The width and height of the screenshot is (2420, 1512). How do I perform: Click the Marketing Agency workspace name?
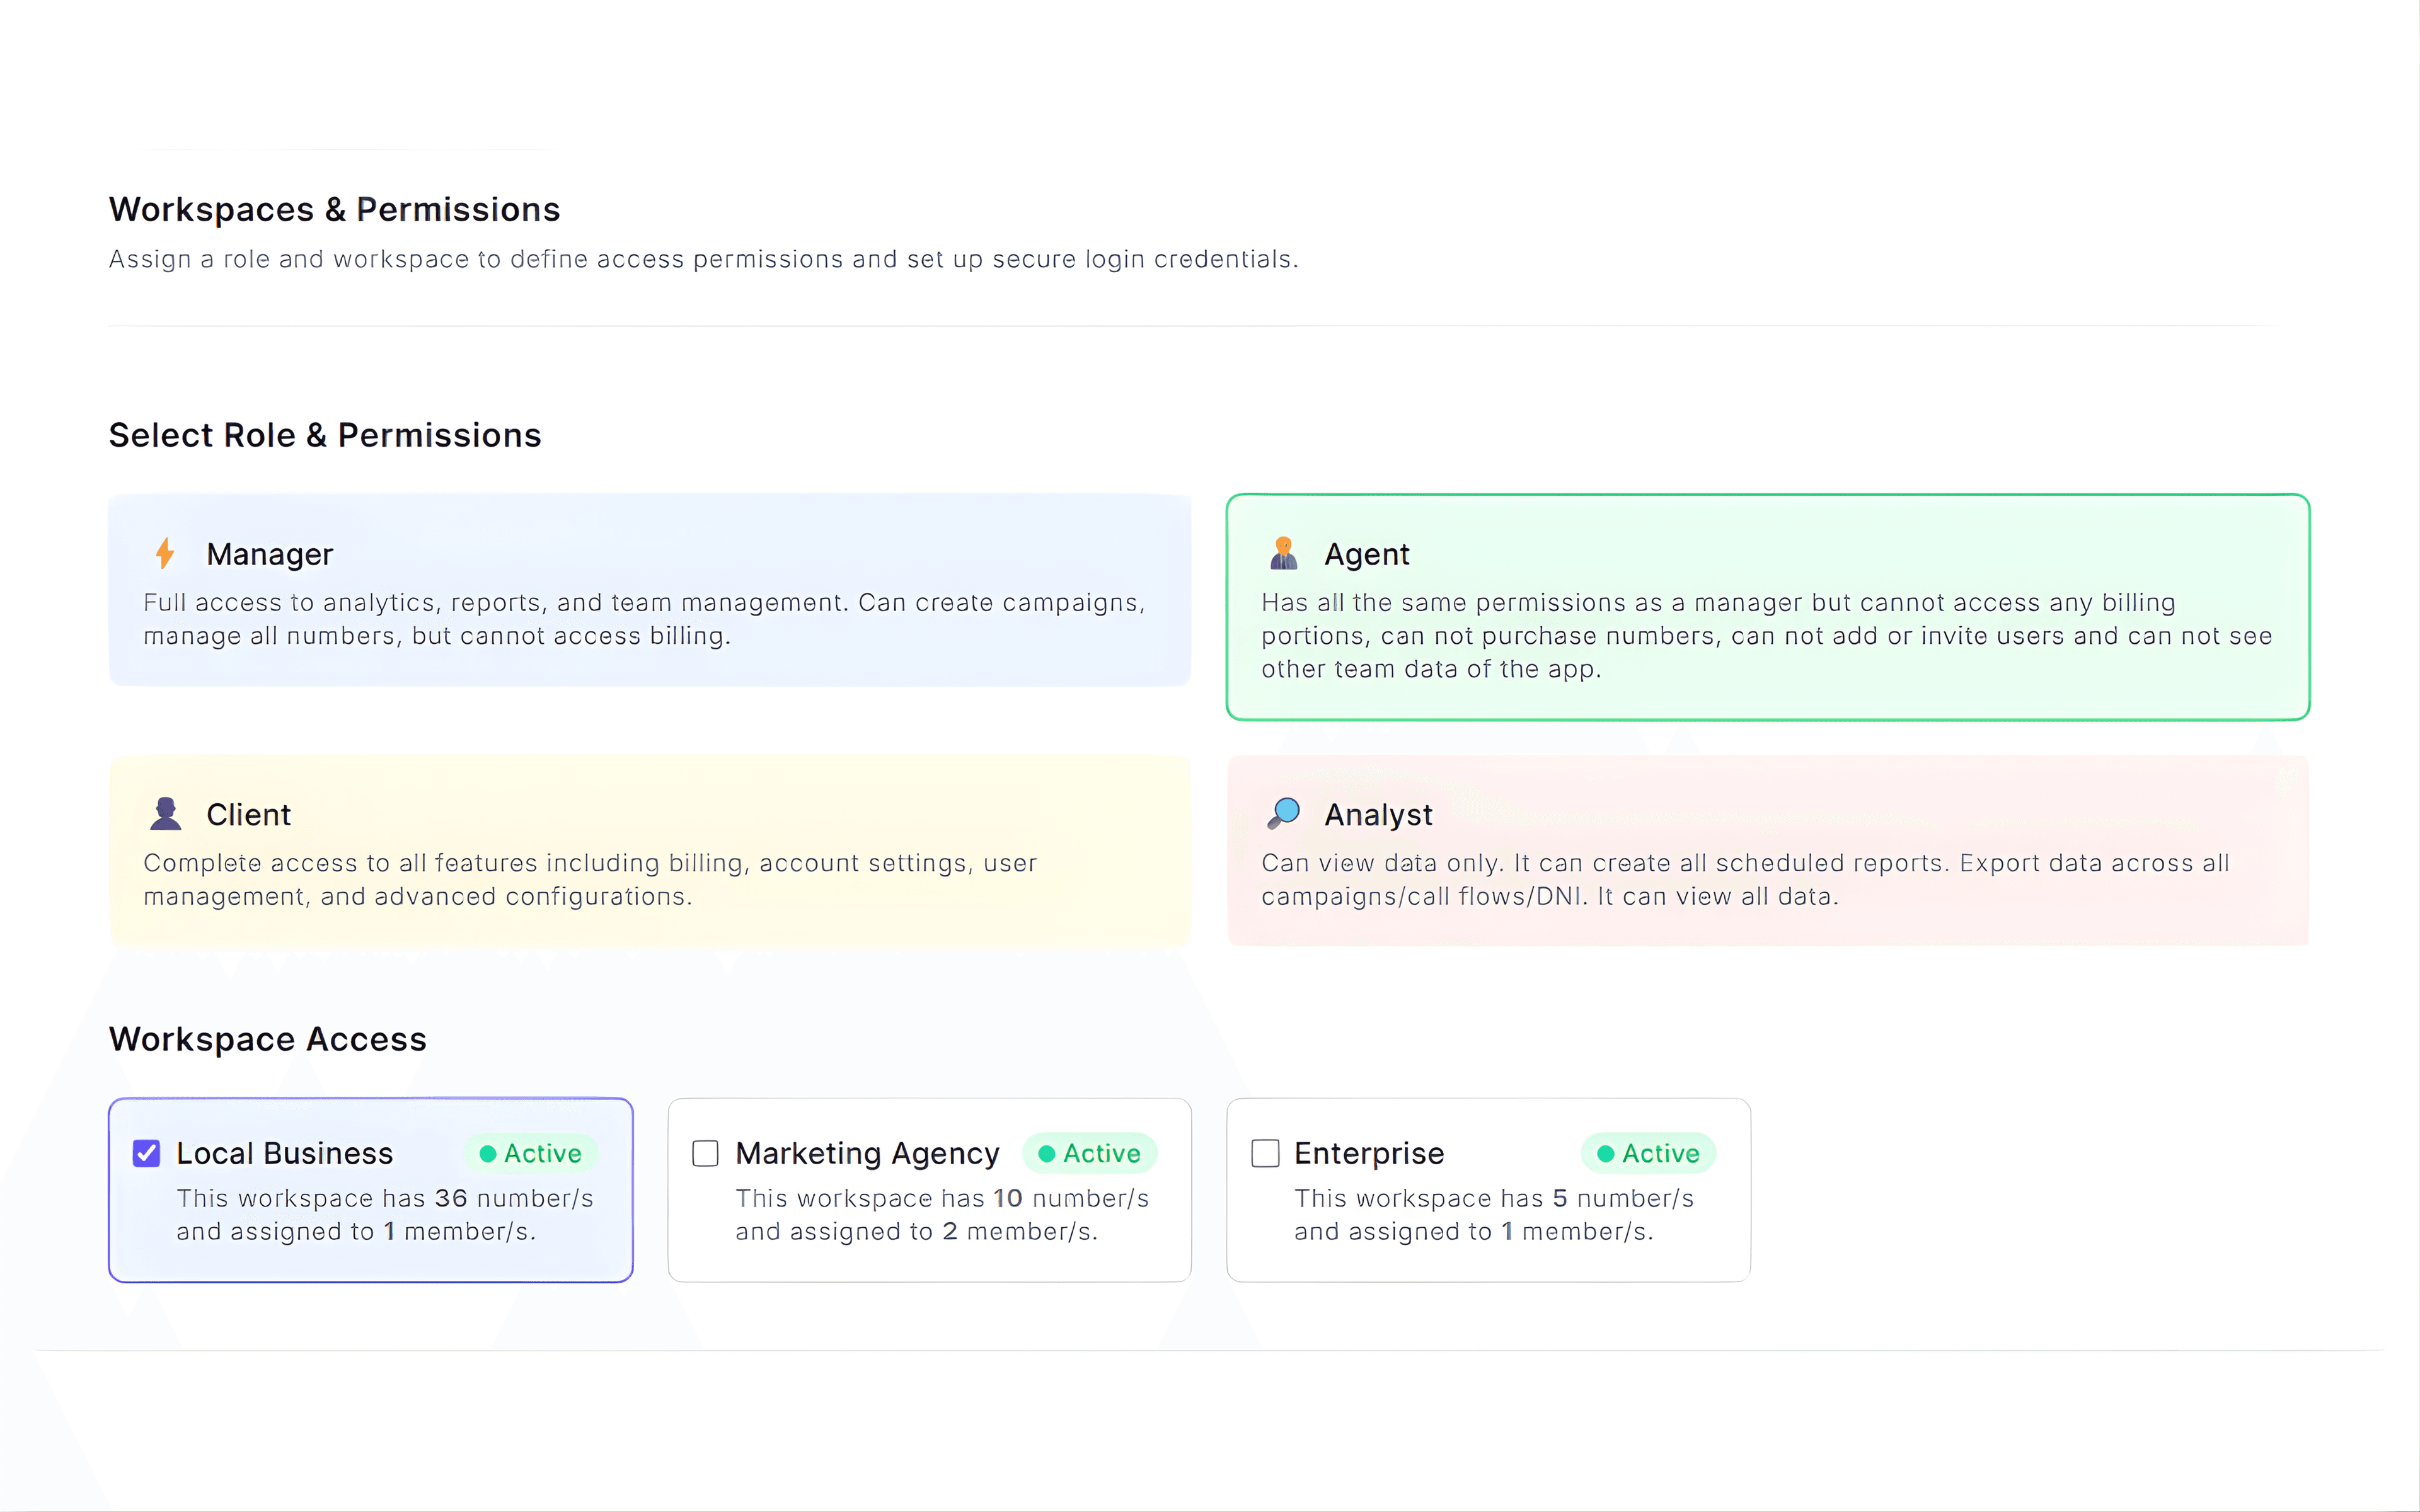[867, 1154]
